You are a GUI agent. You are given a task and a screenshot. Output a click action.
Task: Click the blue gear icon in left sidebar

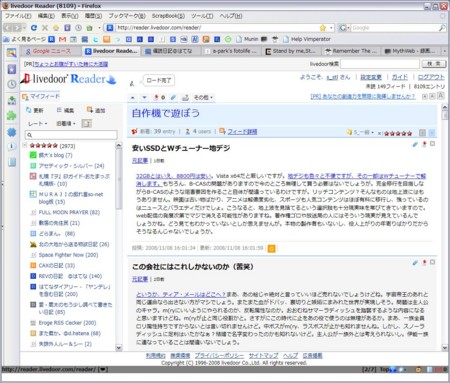[12, 132]
